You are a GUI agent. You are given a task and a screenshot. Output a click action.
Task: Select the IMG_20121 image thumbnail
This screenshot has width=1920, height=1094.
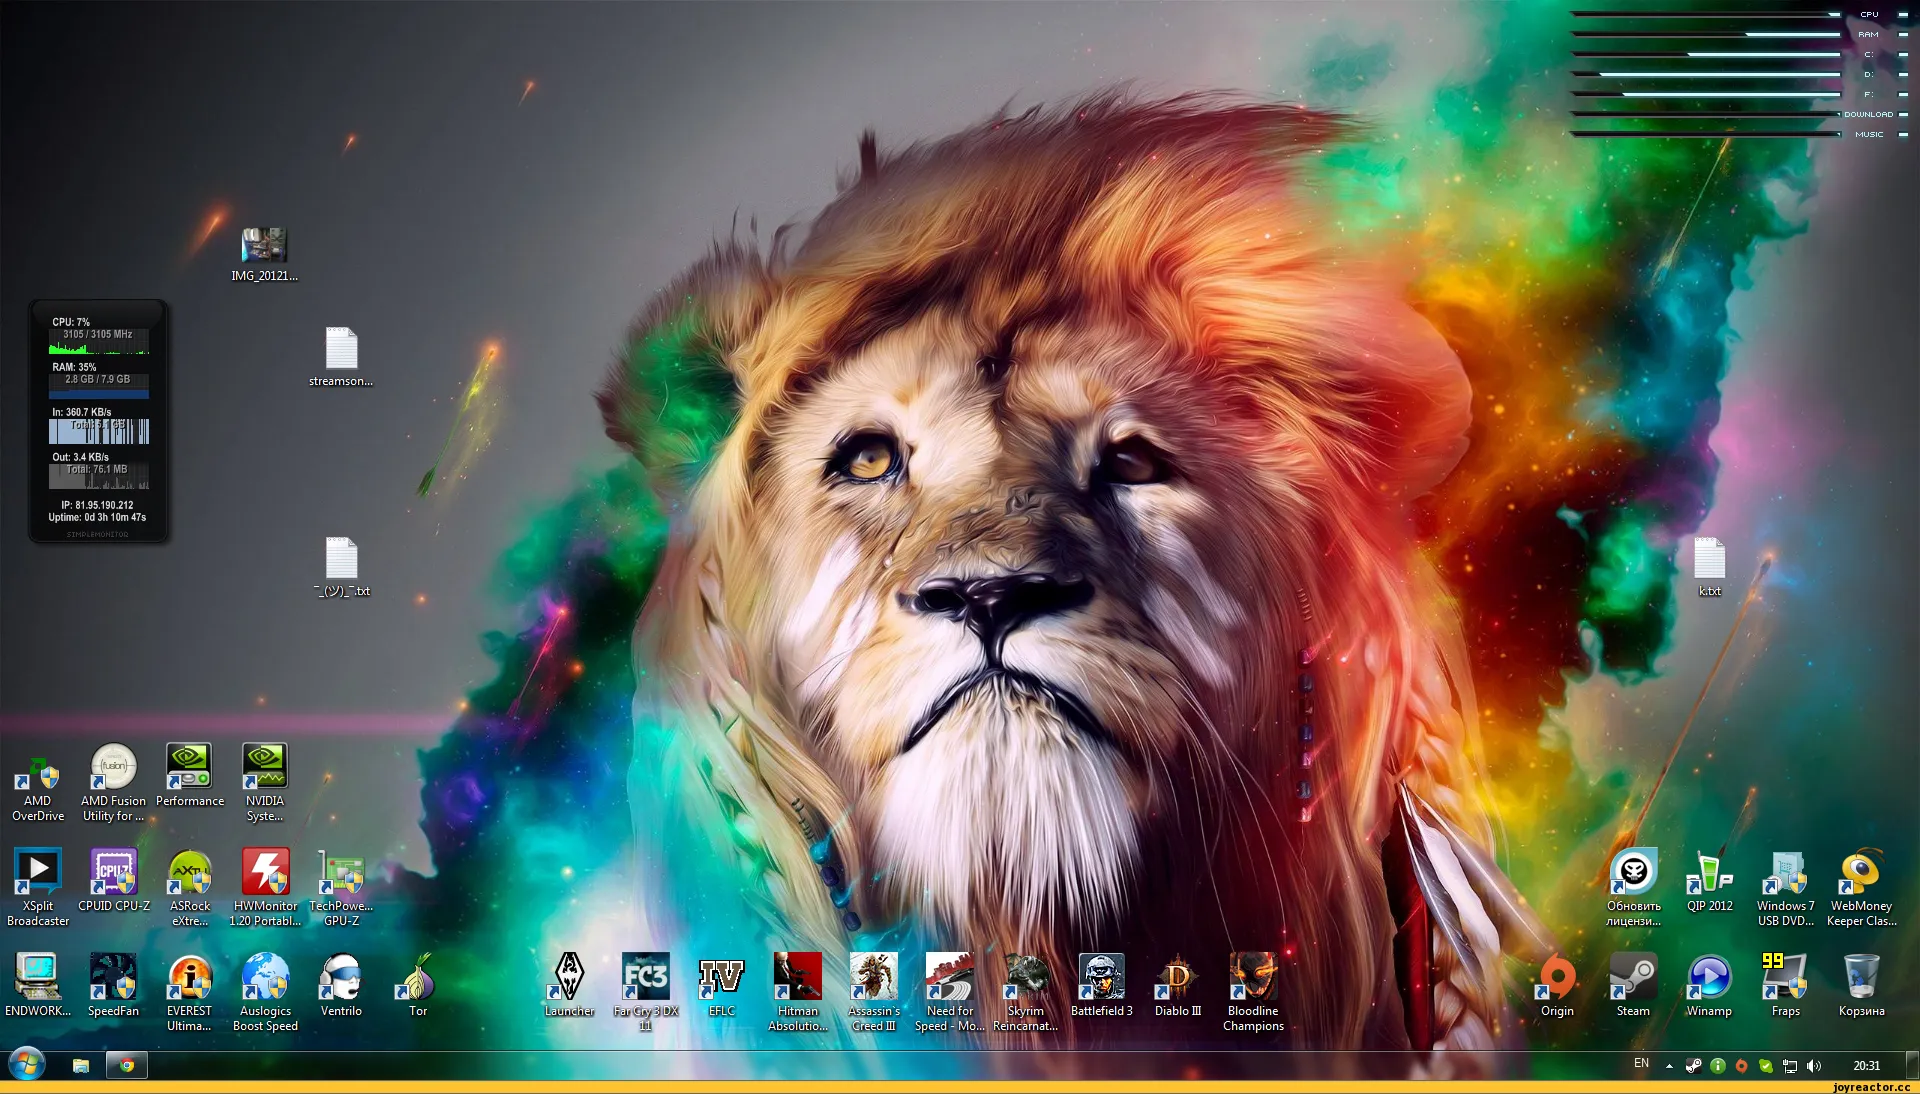pyautogui.click(x=264, y=255)
